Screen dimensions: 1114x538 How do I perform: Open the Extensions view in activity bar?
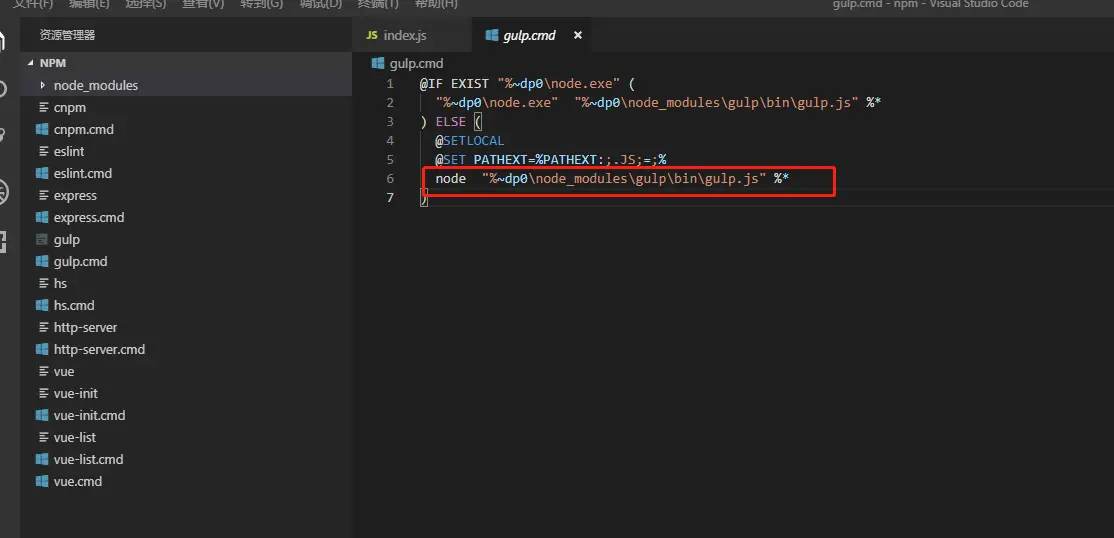coord(4,242)
